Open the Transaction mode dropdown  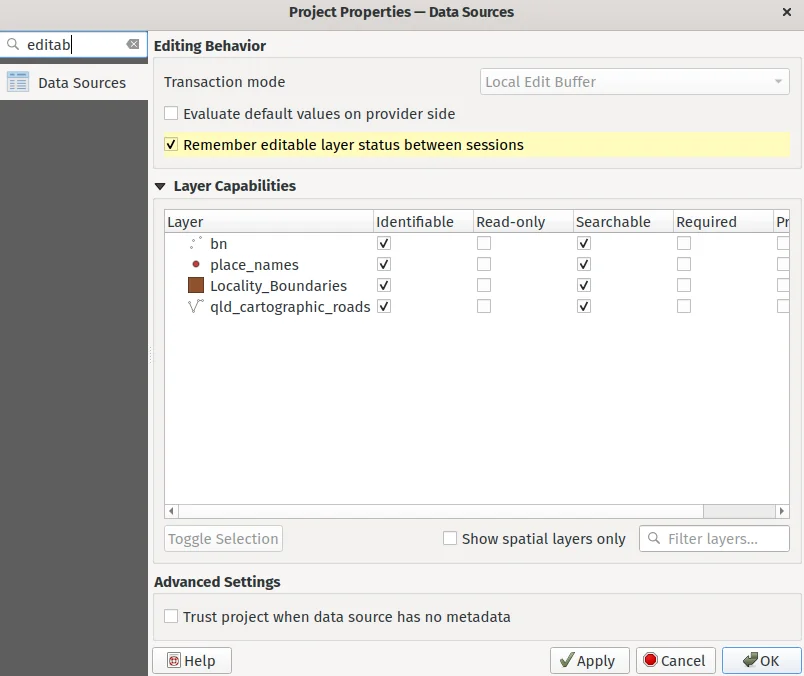click(634, 82)
